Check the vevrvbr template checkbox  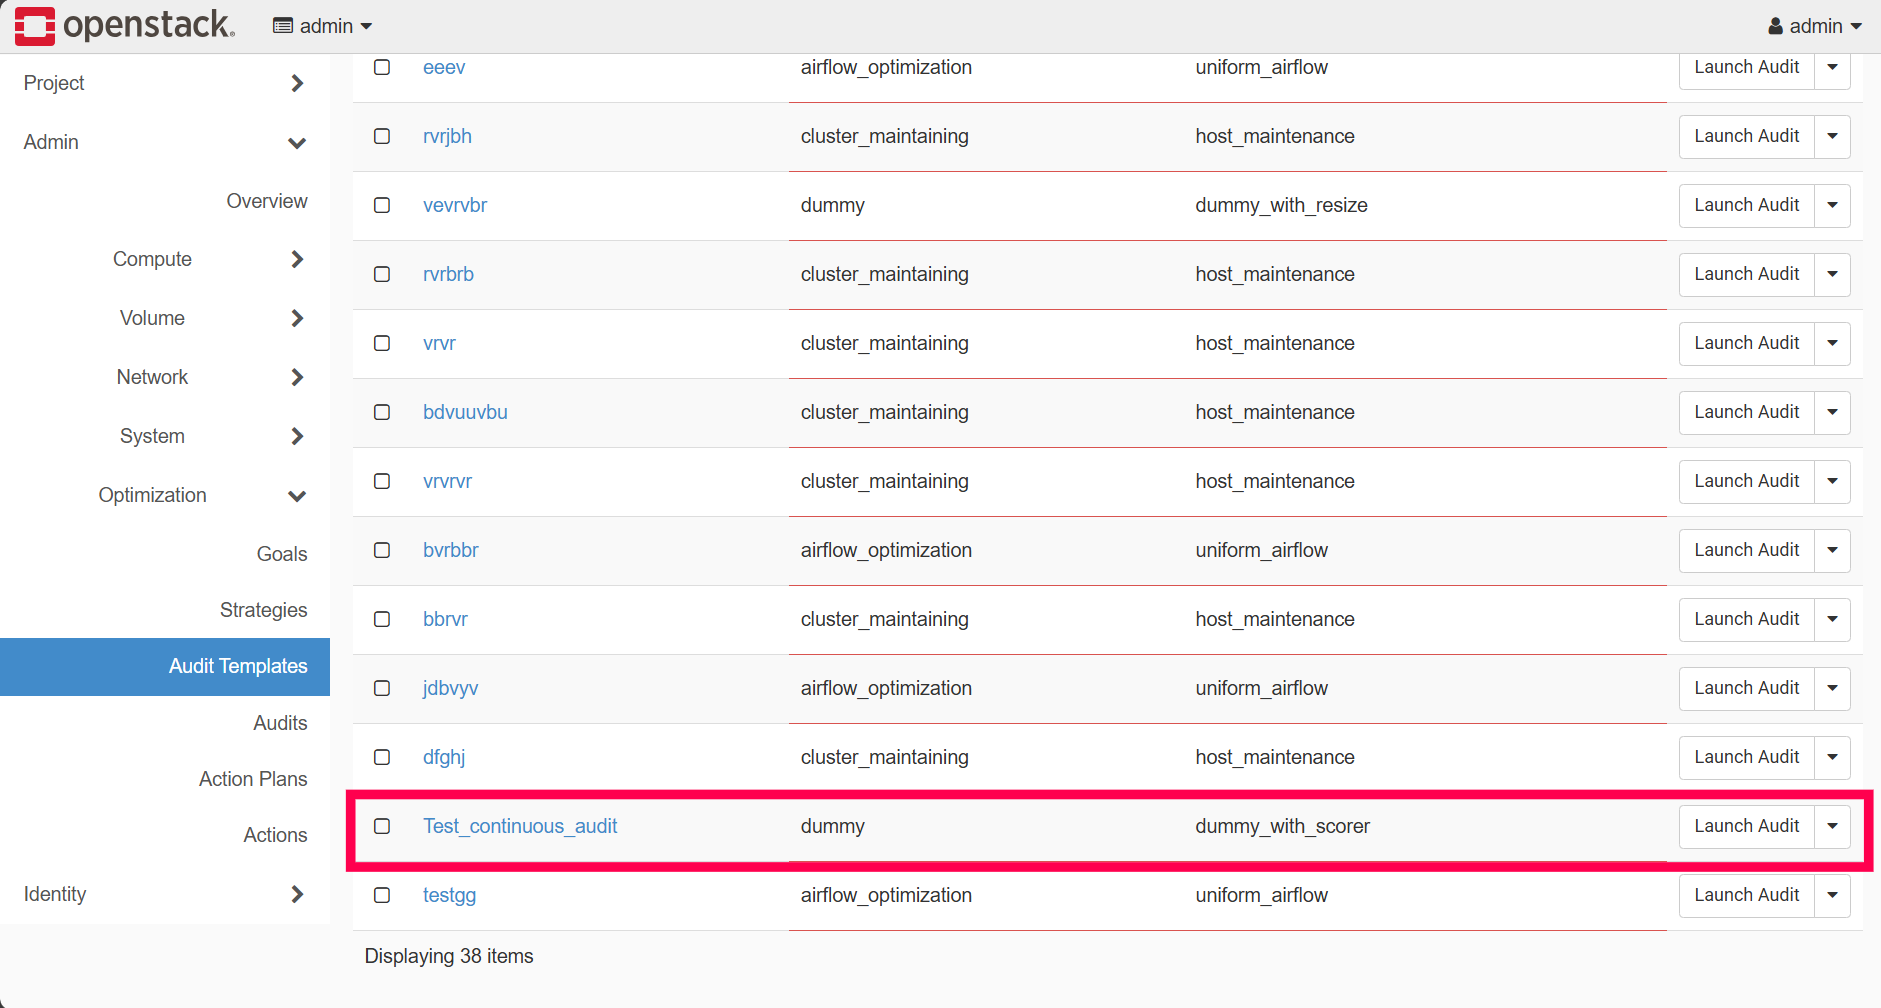coord(382,205)
